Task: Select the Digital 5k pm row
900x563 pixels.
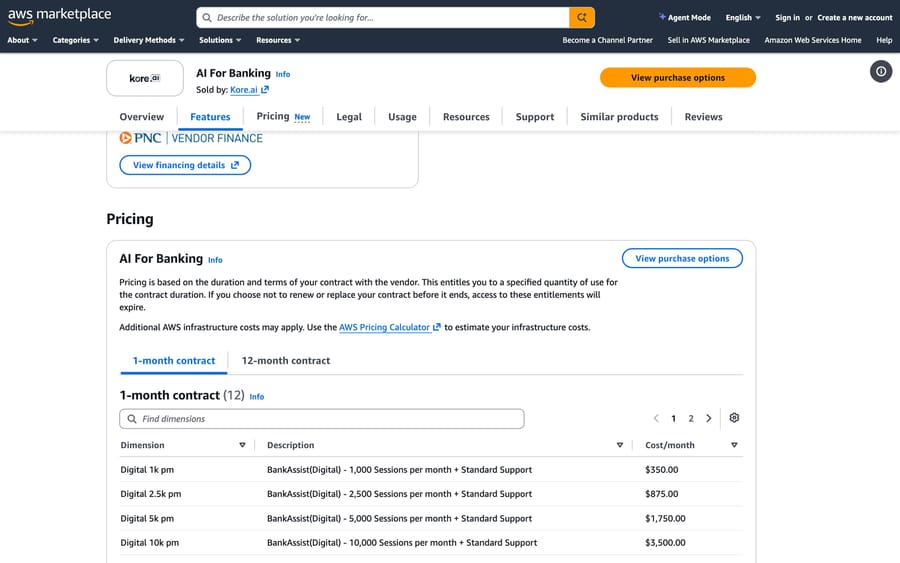Action: pyautogui.click(x=431, y=518)
